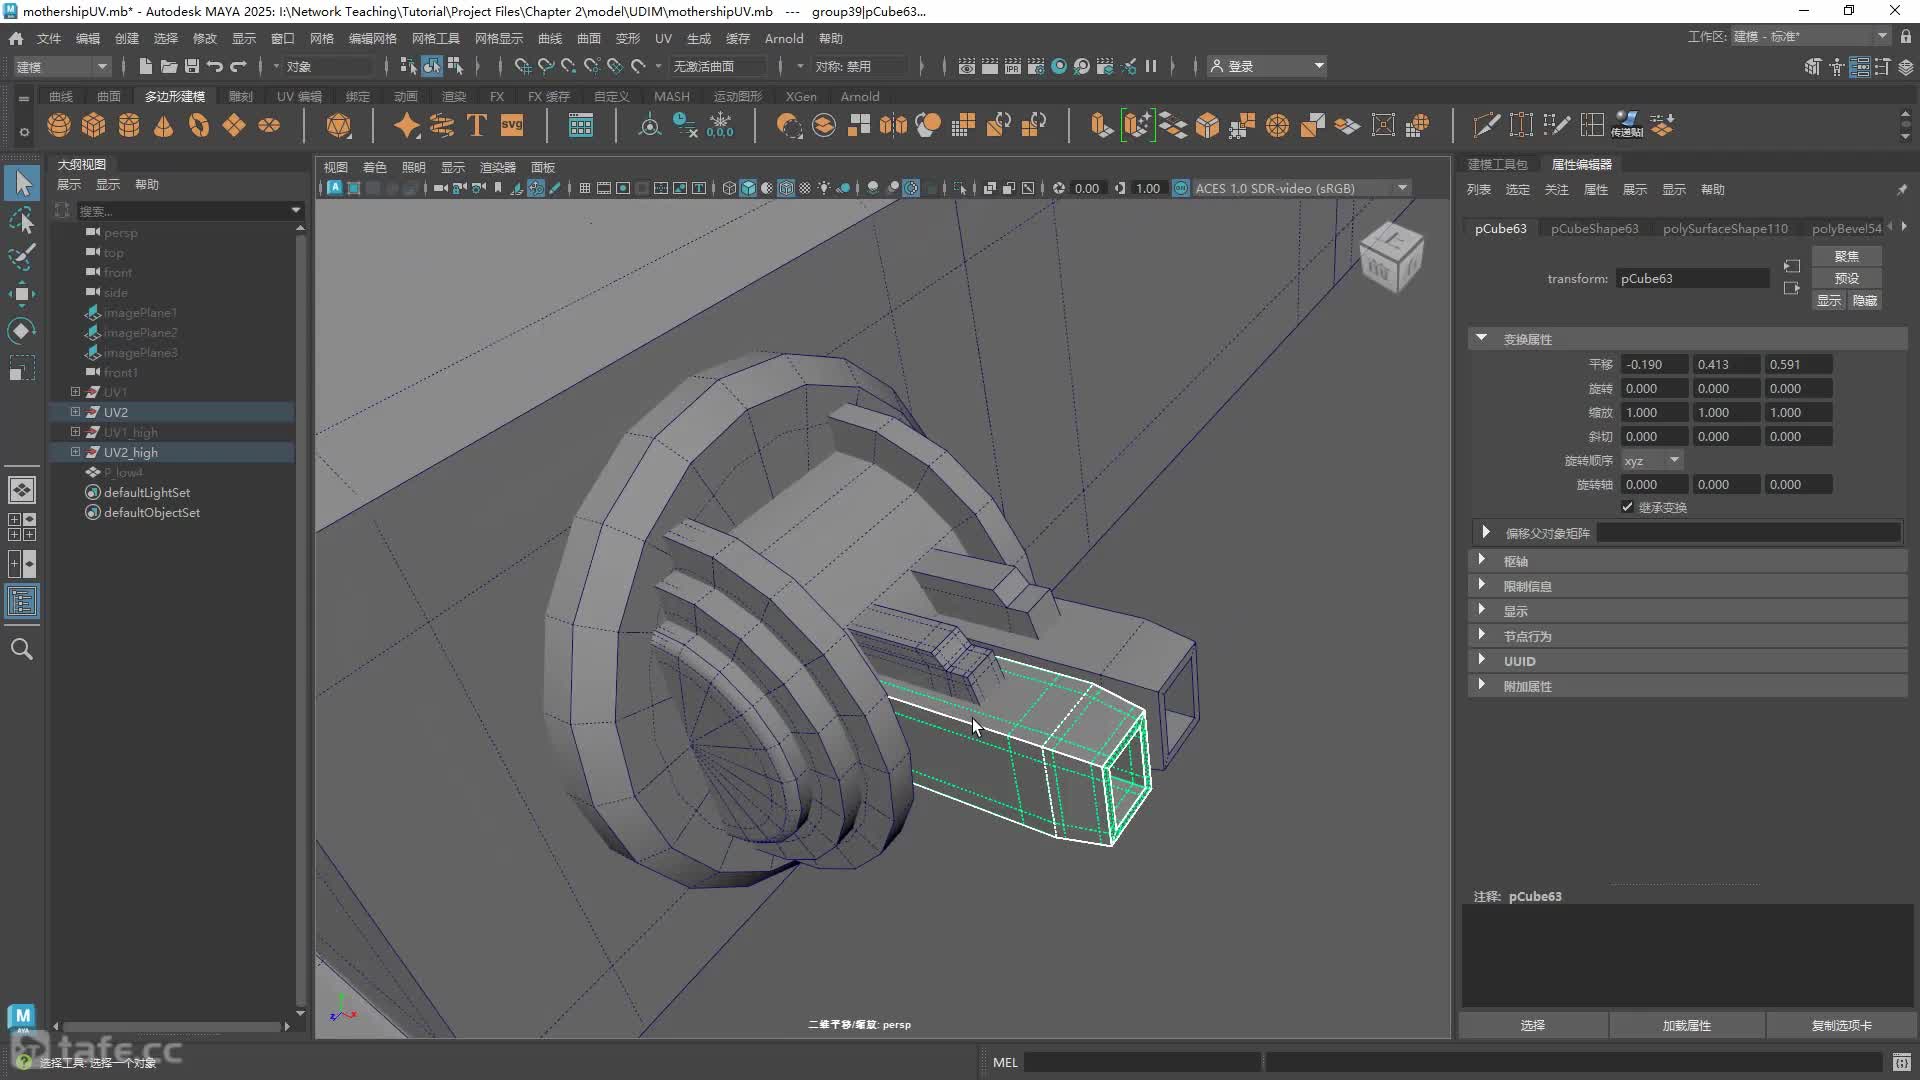This screenshot has height=1080, width=1920.
Task: Click the 聚焦 button
Action: 1846,256
